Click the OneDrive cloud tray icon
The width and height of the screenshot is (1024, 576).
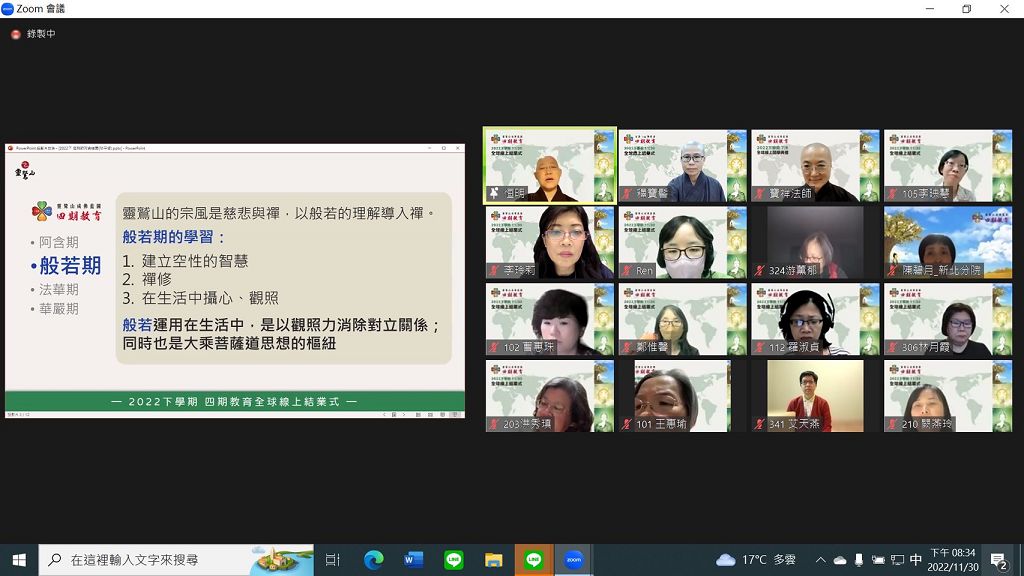pos(840,560)
